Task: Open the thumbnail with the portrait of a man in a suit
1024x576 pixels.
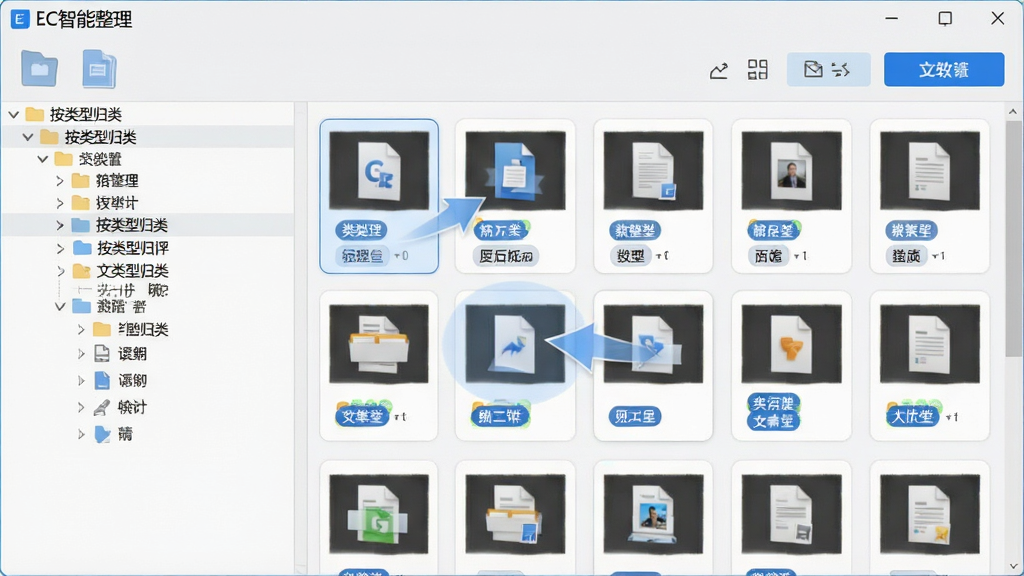Action: 792,170
